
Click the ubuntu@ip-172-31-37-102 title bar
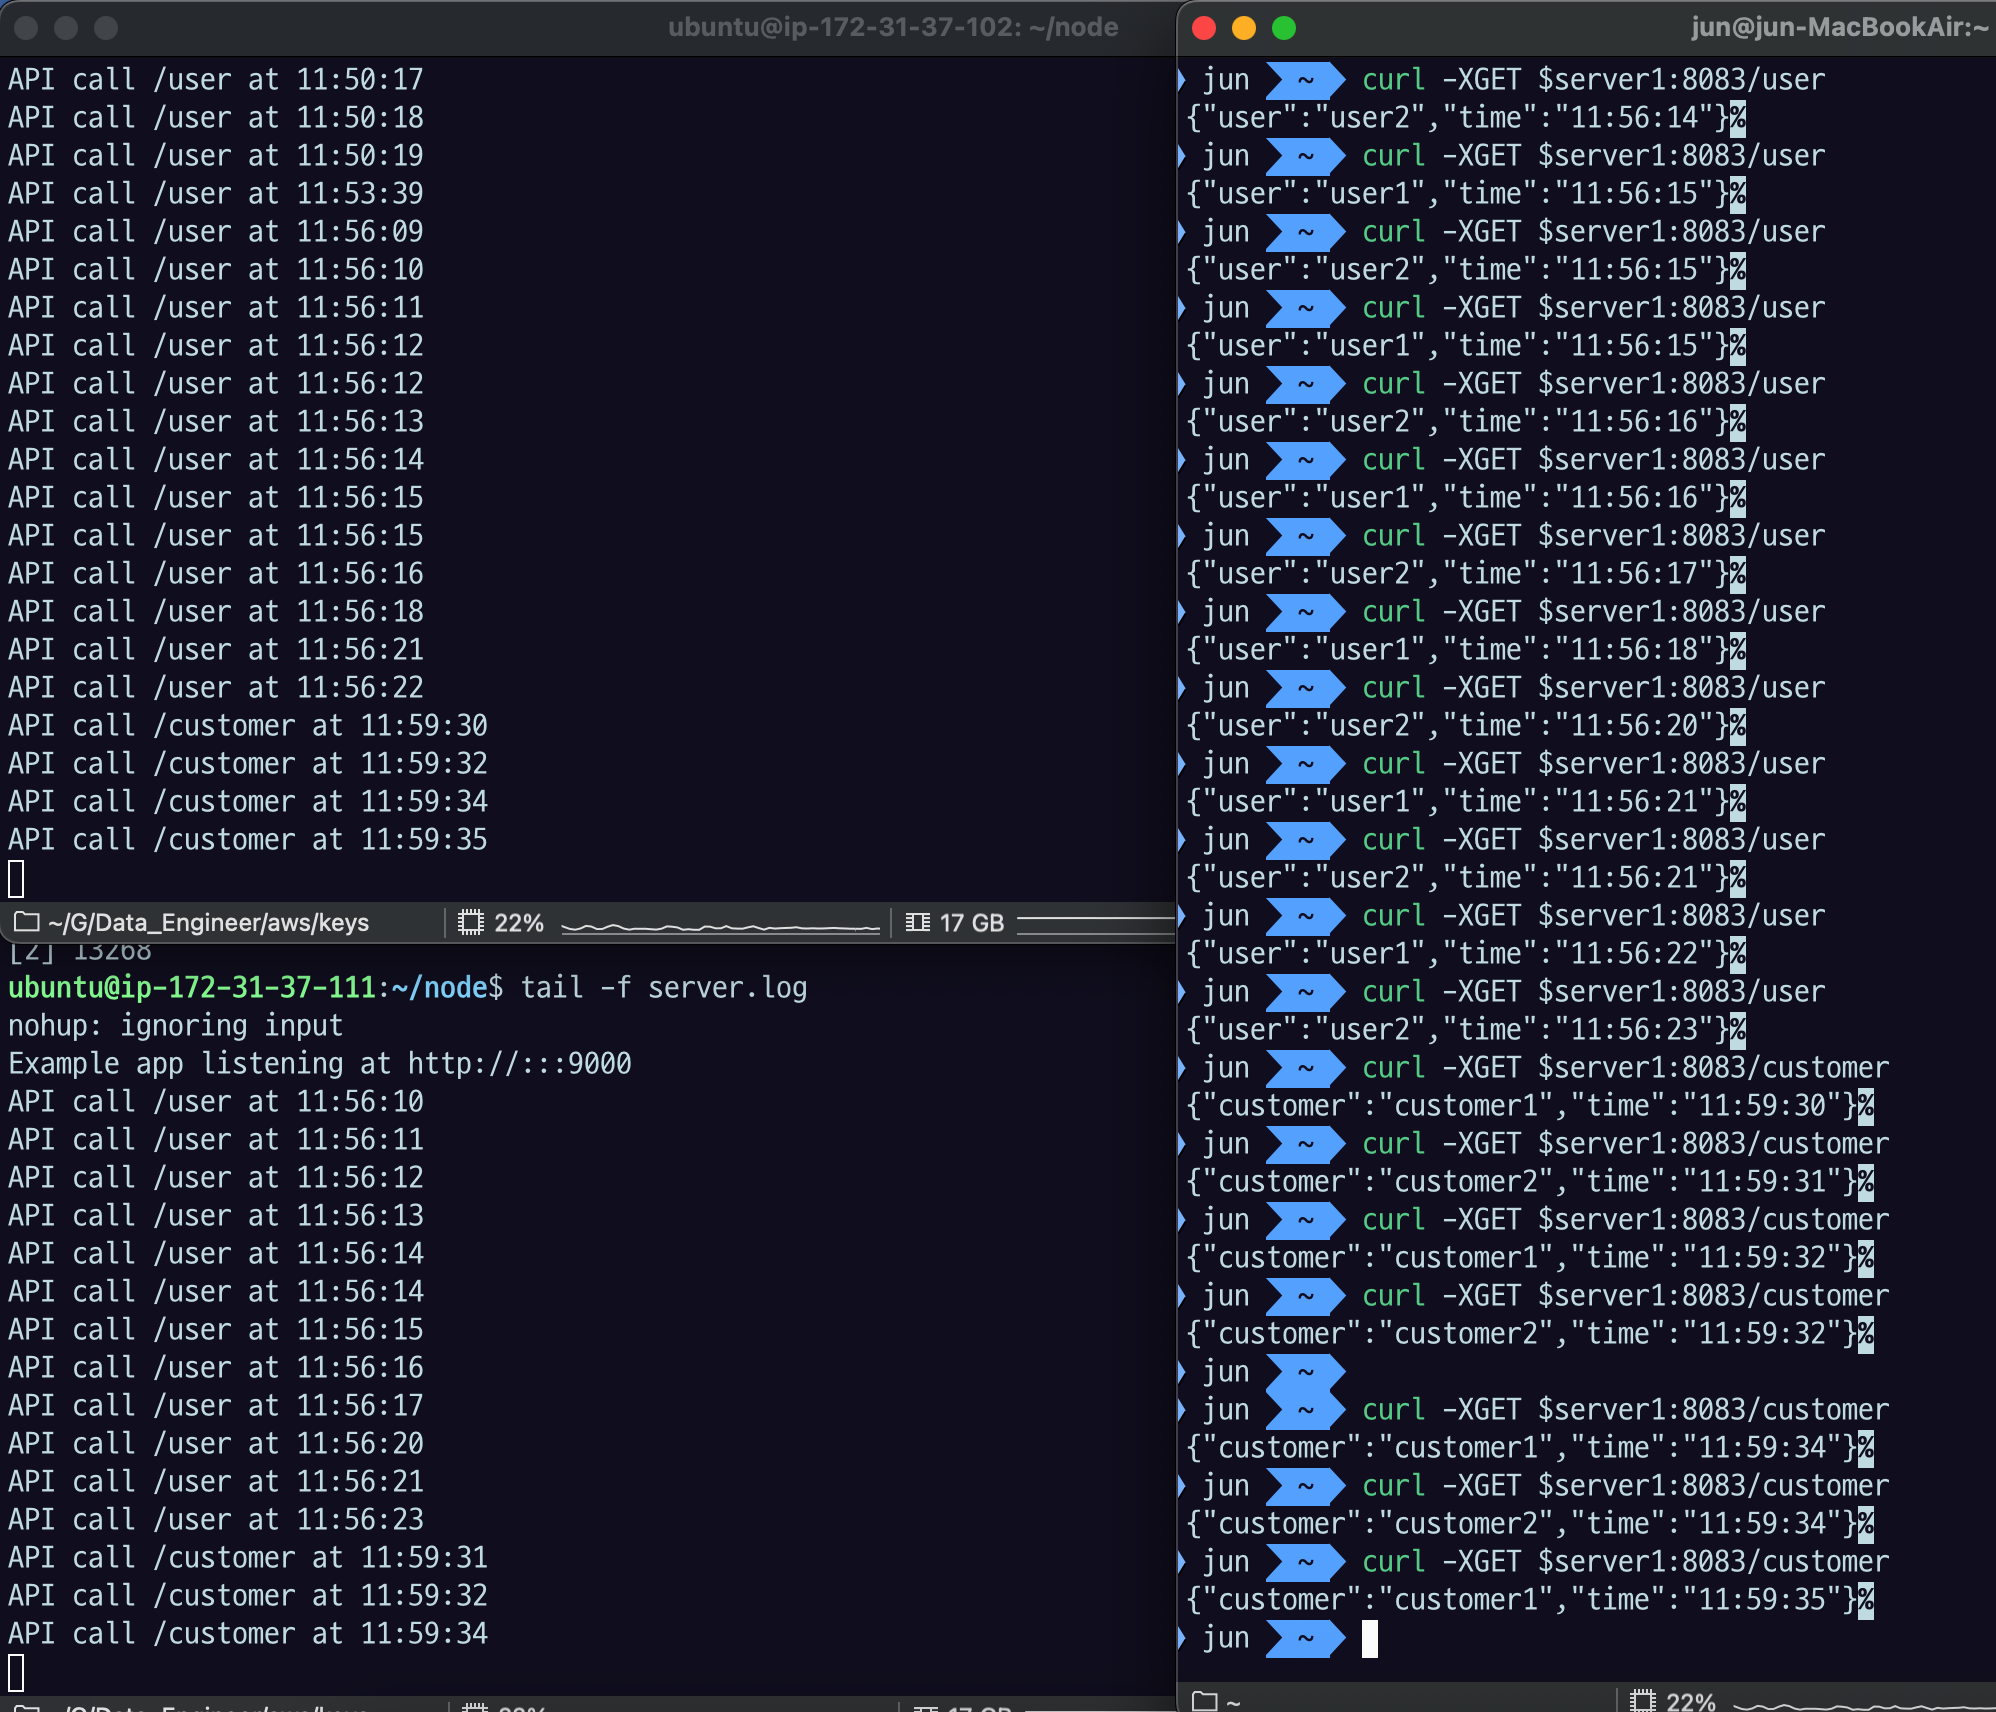point(893,27)
